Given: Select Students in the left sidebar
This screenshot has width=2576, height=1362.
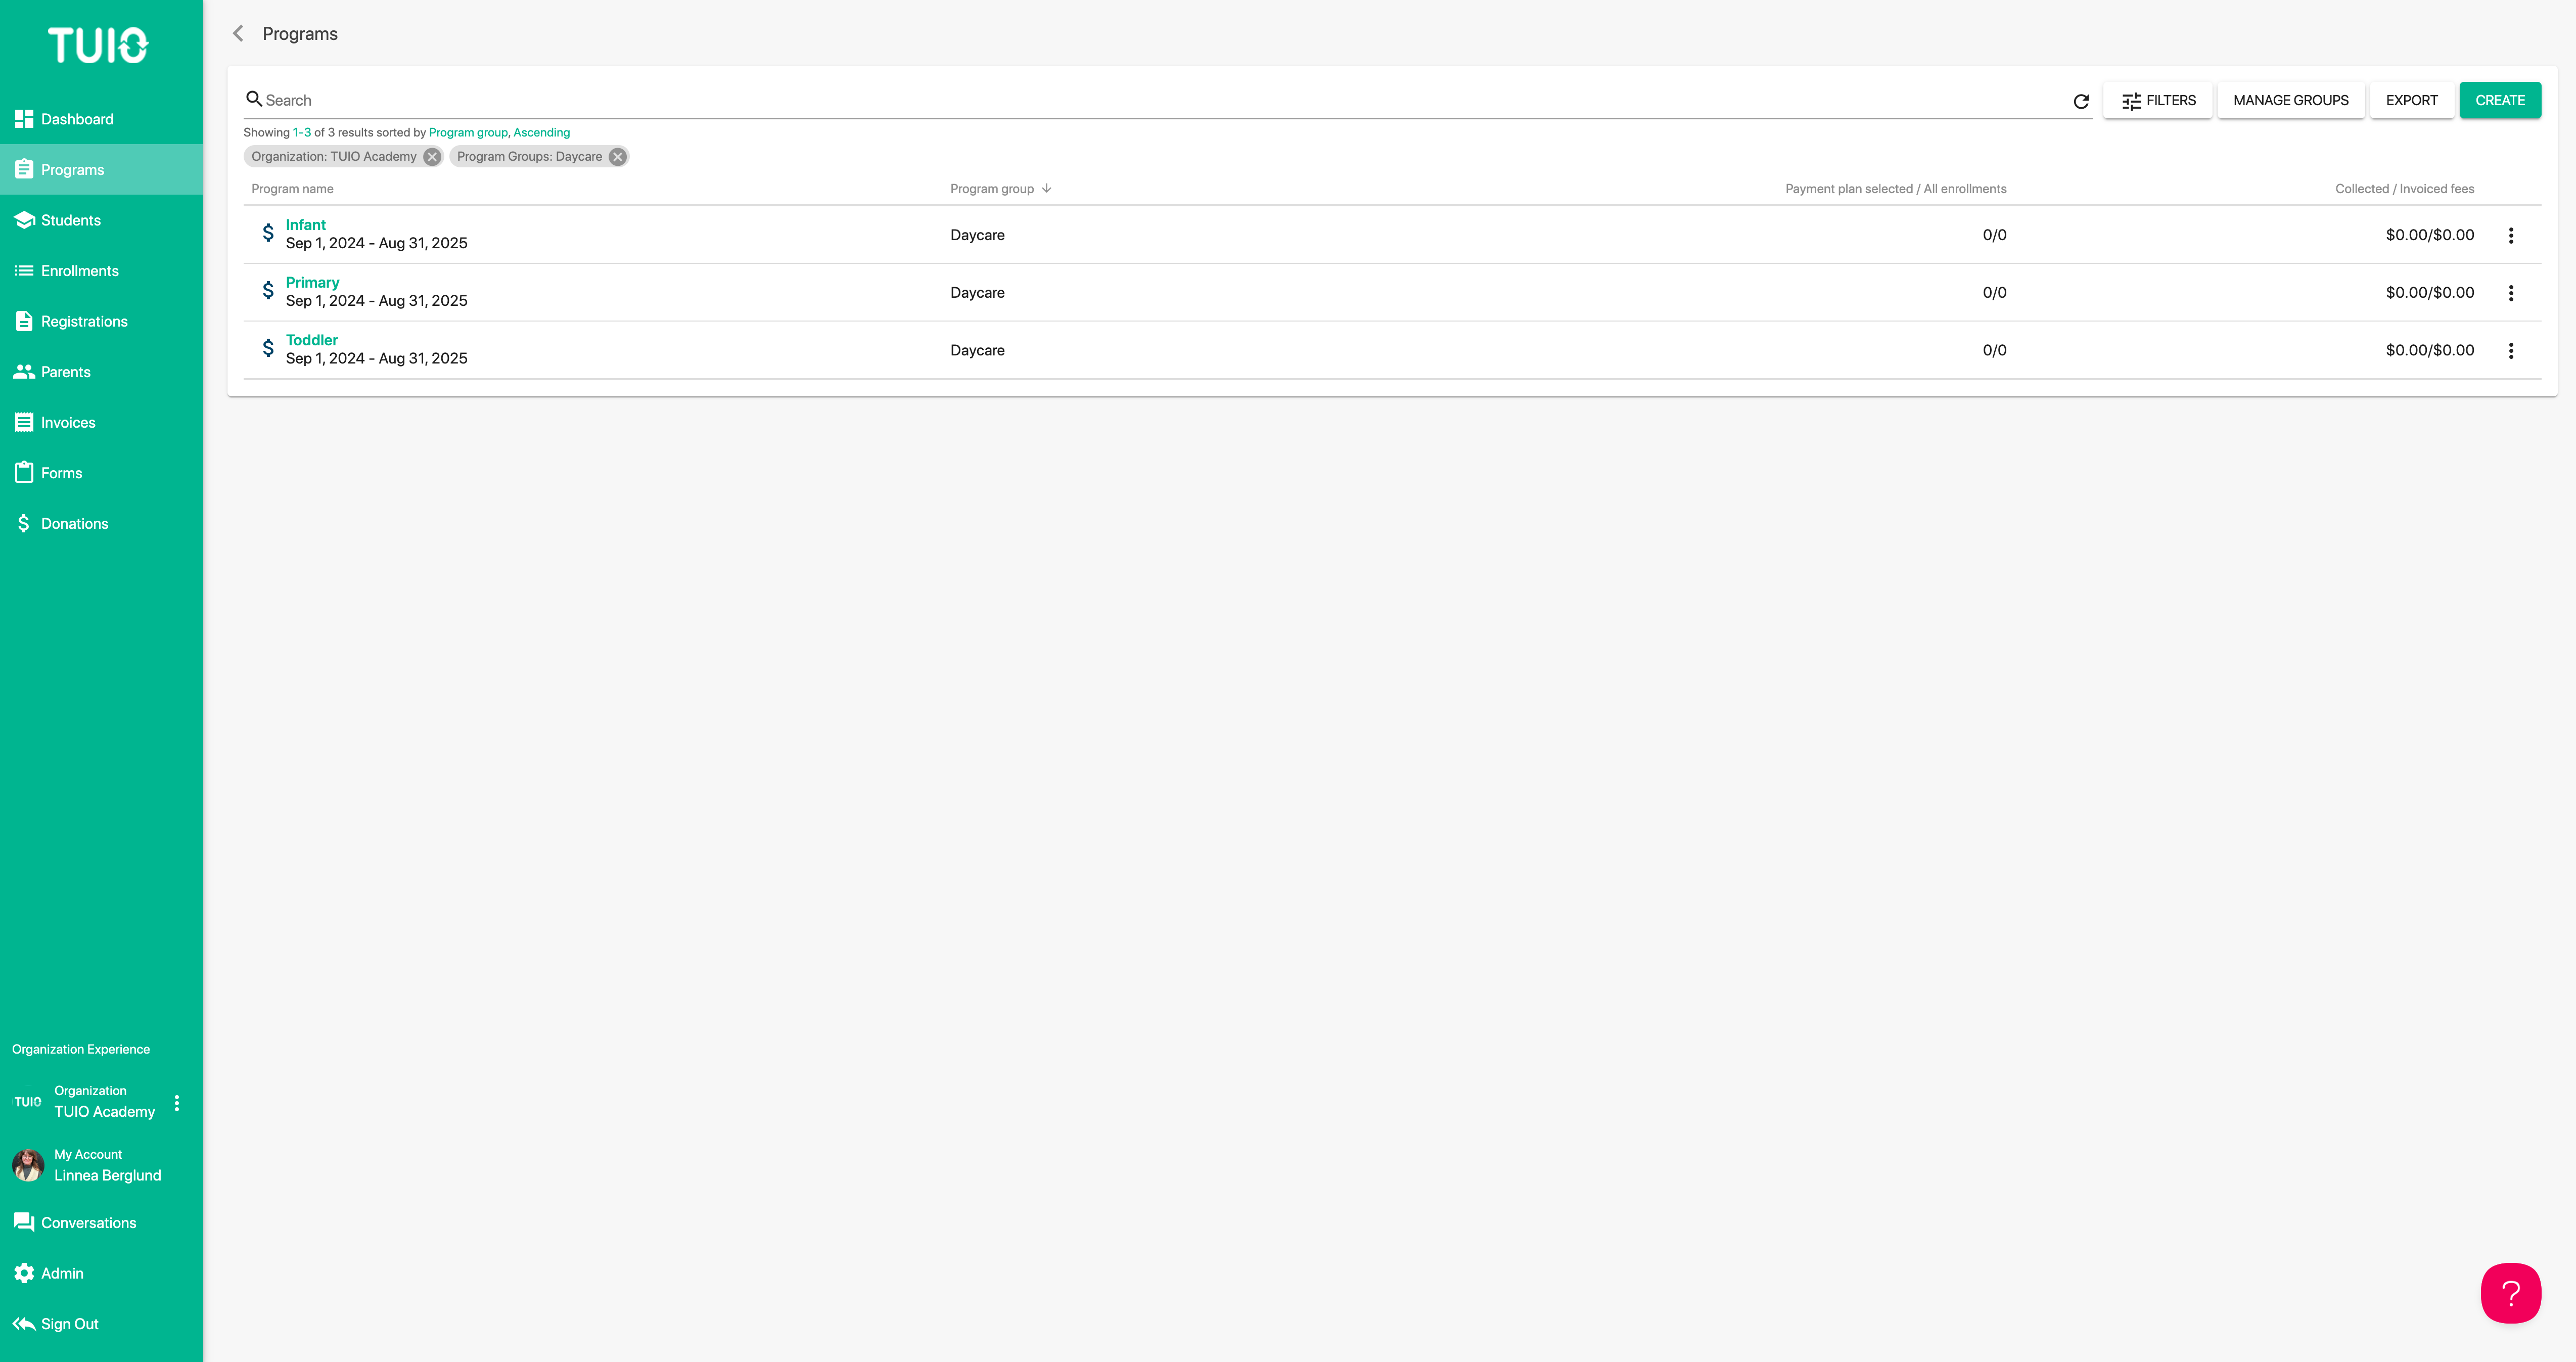Looking at the screenshot, I should click(71, 220).
